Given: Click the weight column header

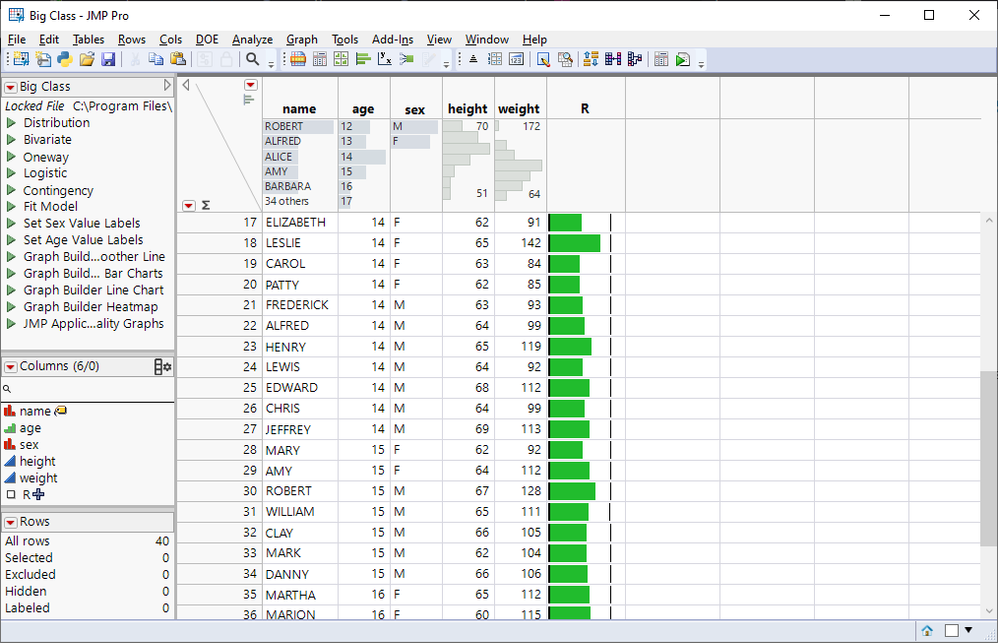Looking at the screenshot, I should coord(519,109).
